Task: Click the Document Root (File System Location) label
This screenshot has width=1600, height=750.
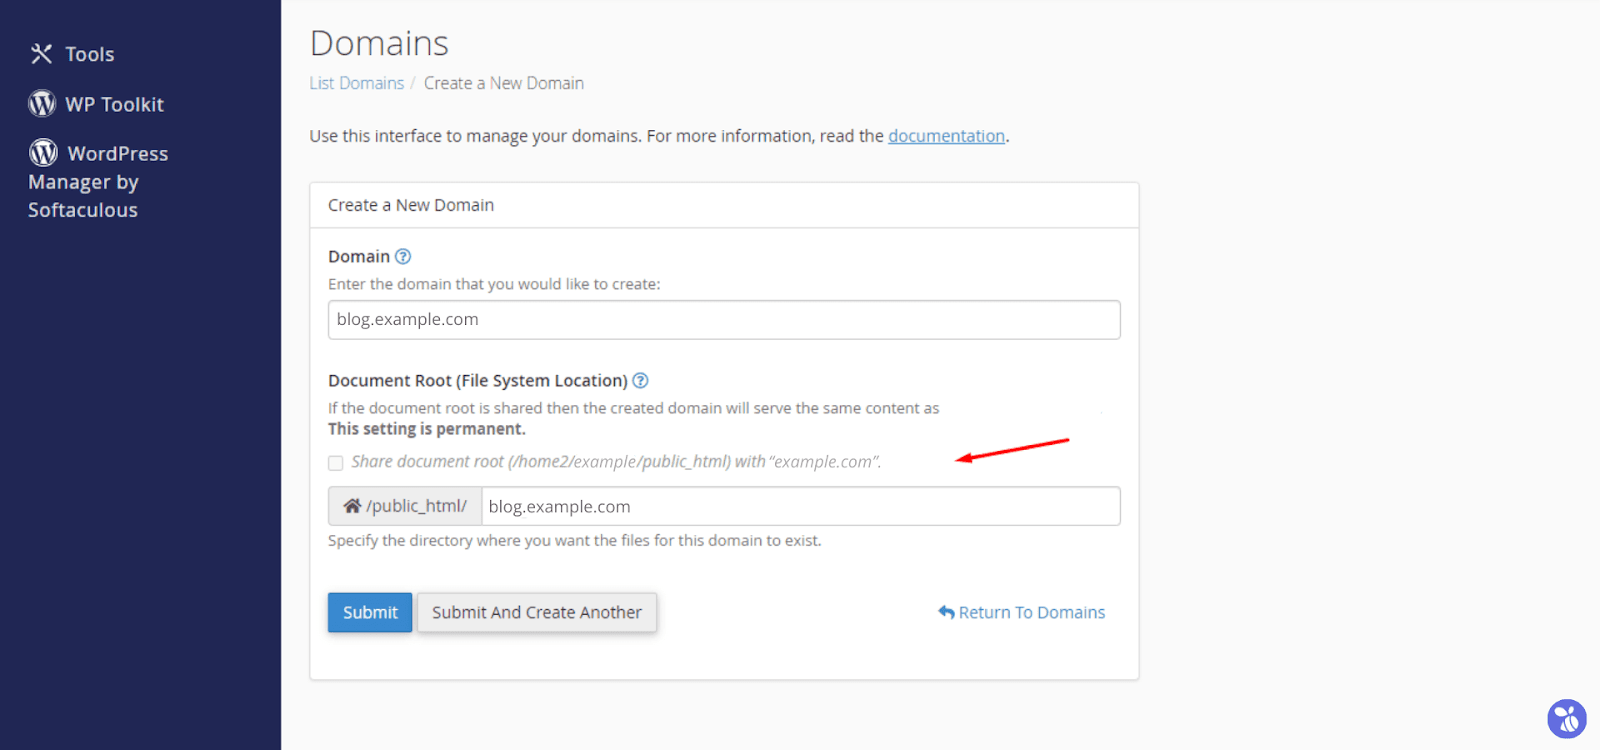Action: (x=478, y=381)
